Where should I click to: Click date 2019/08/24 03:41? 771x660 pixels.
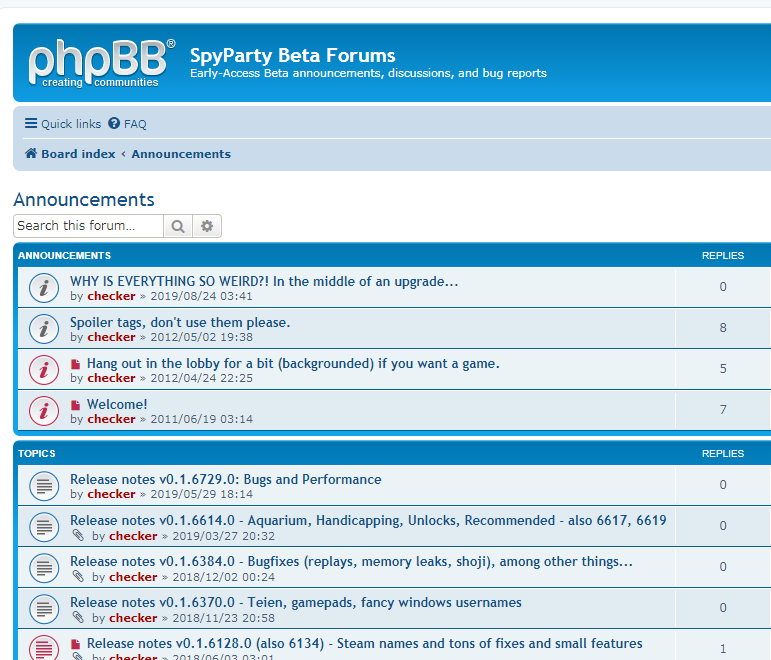(x=202, y=296)
